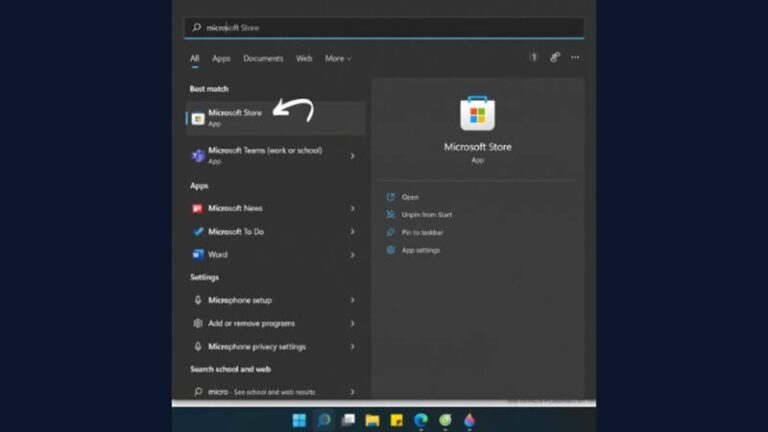Select Pin to taskbar option

tap(422, 232)
